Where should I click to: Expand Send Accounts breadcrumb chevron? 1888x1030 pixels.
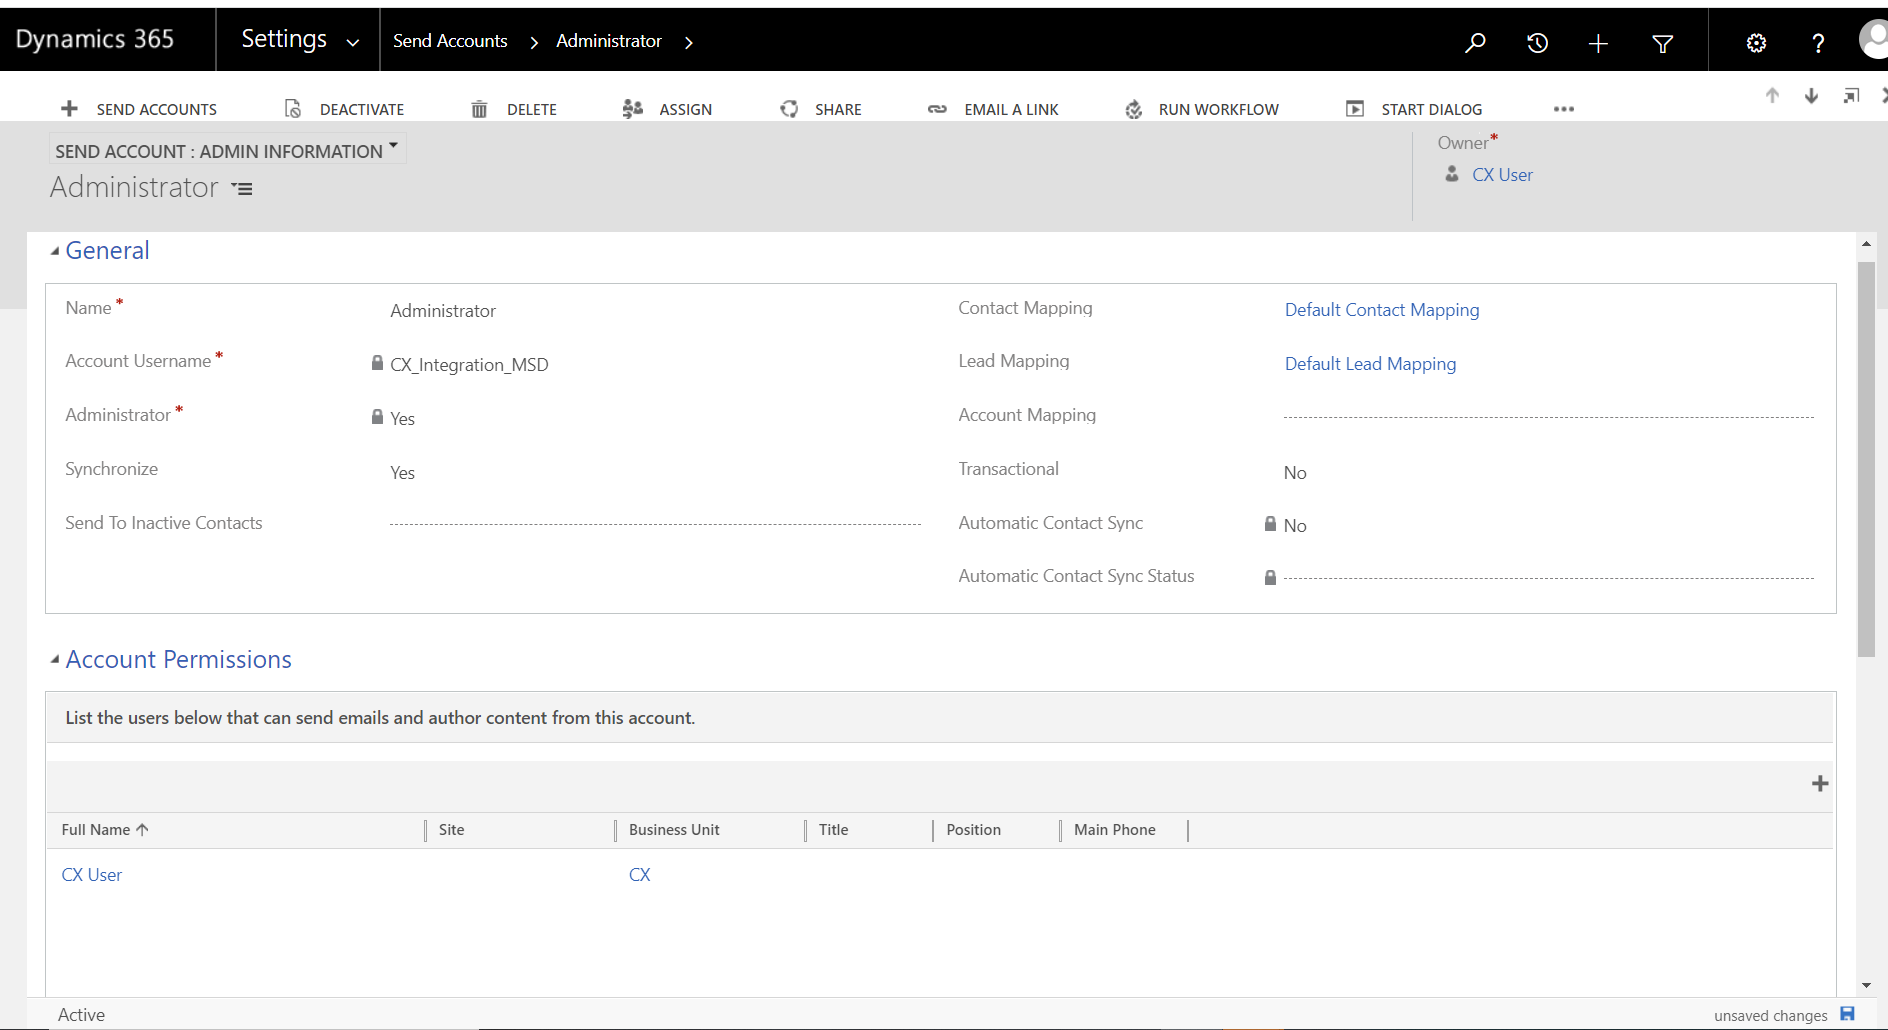(x=534, y=42)
